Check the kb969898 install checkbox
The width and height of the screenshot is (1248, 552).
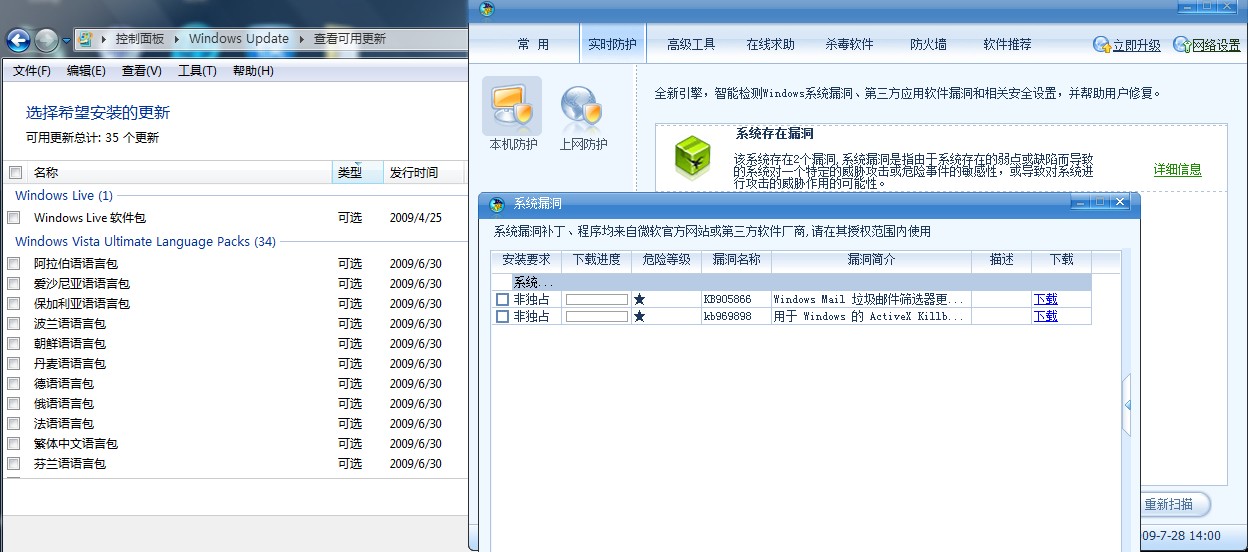point(502,316)
